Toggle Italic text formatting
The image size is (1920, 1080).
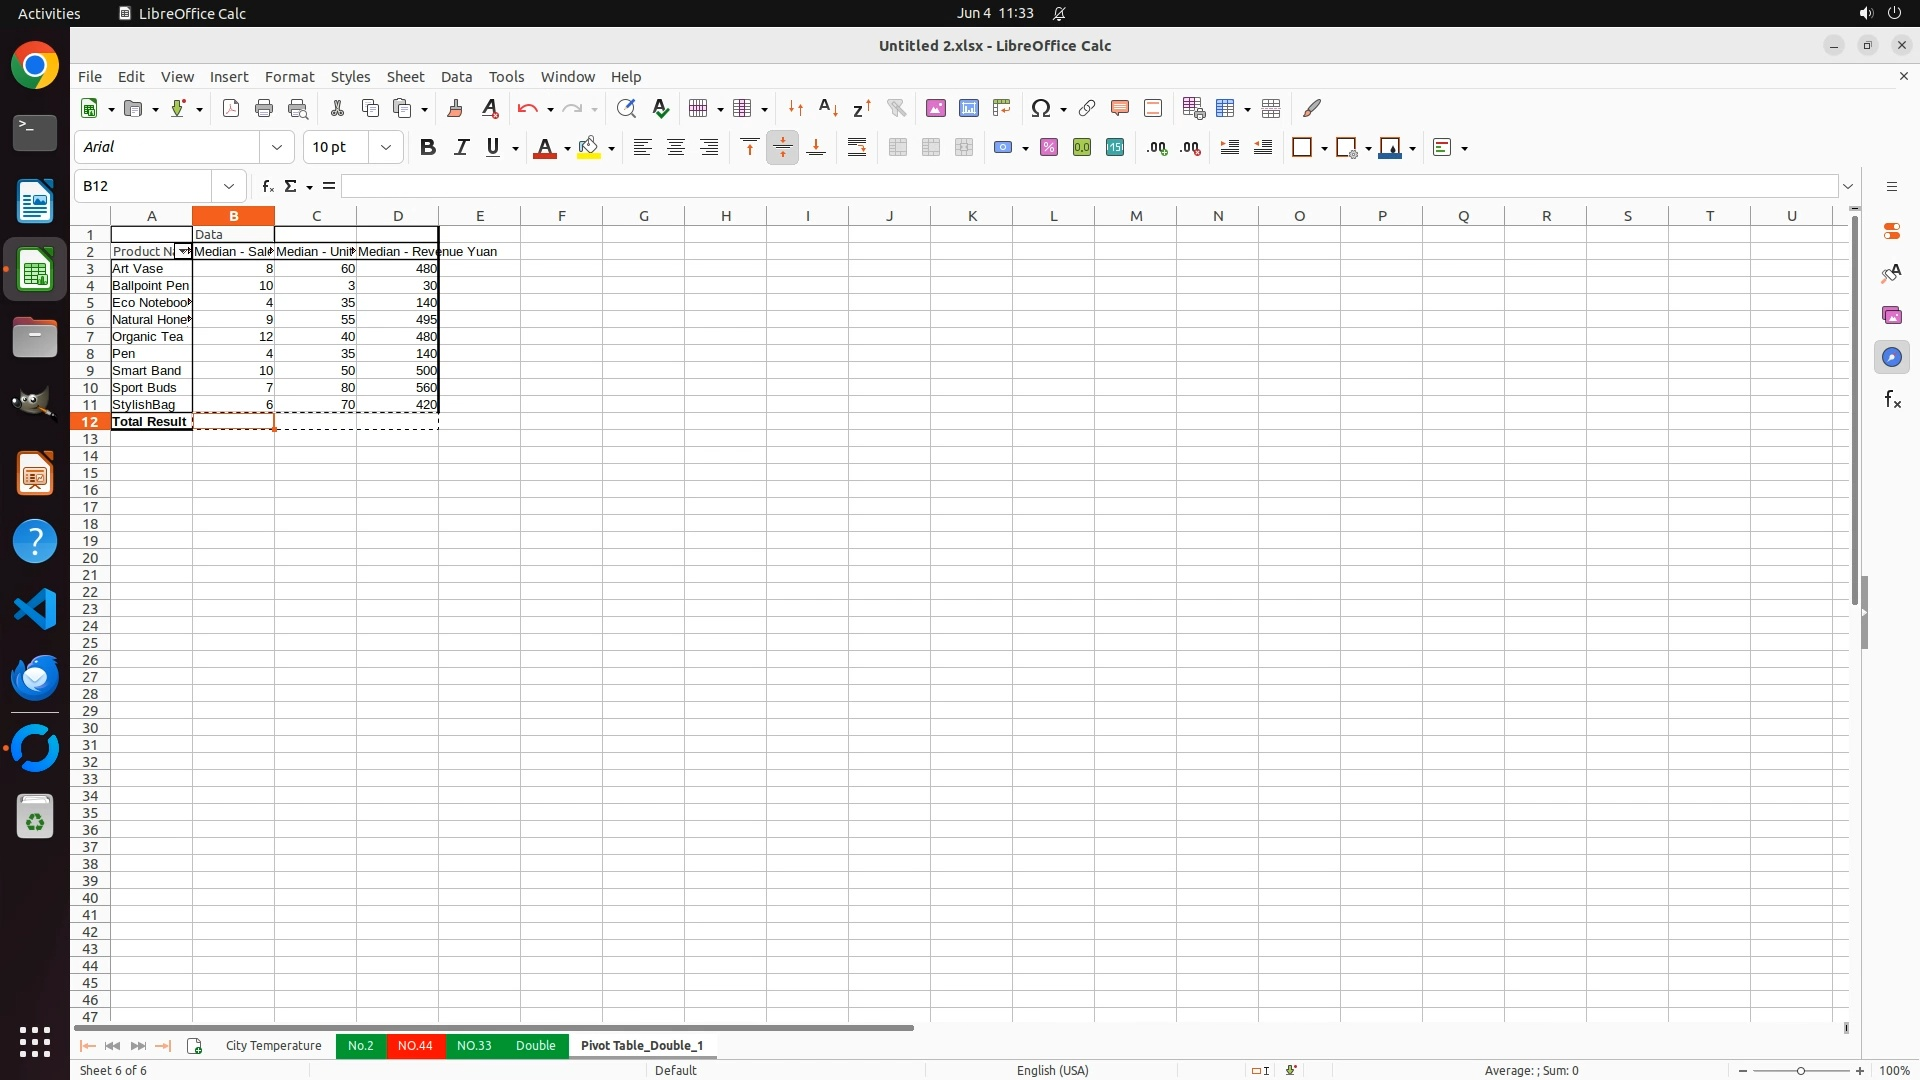461,148
